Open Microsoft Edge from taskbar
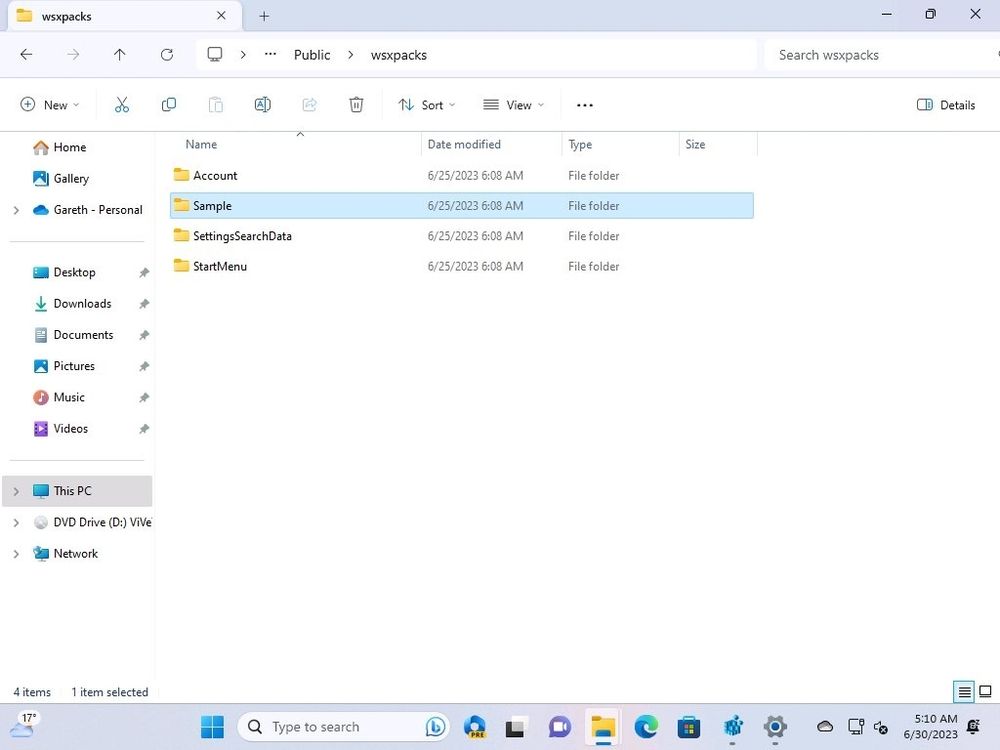This screenshot has width=1000, height=750. [646, 727]
